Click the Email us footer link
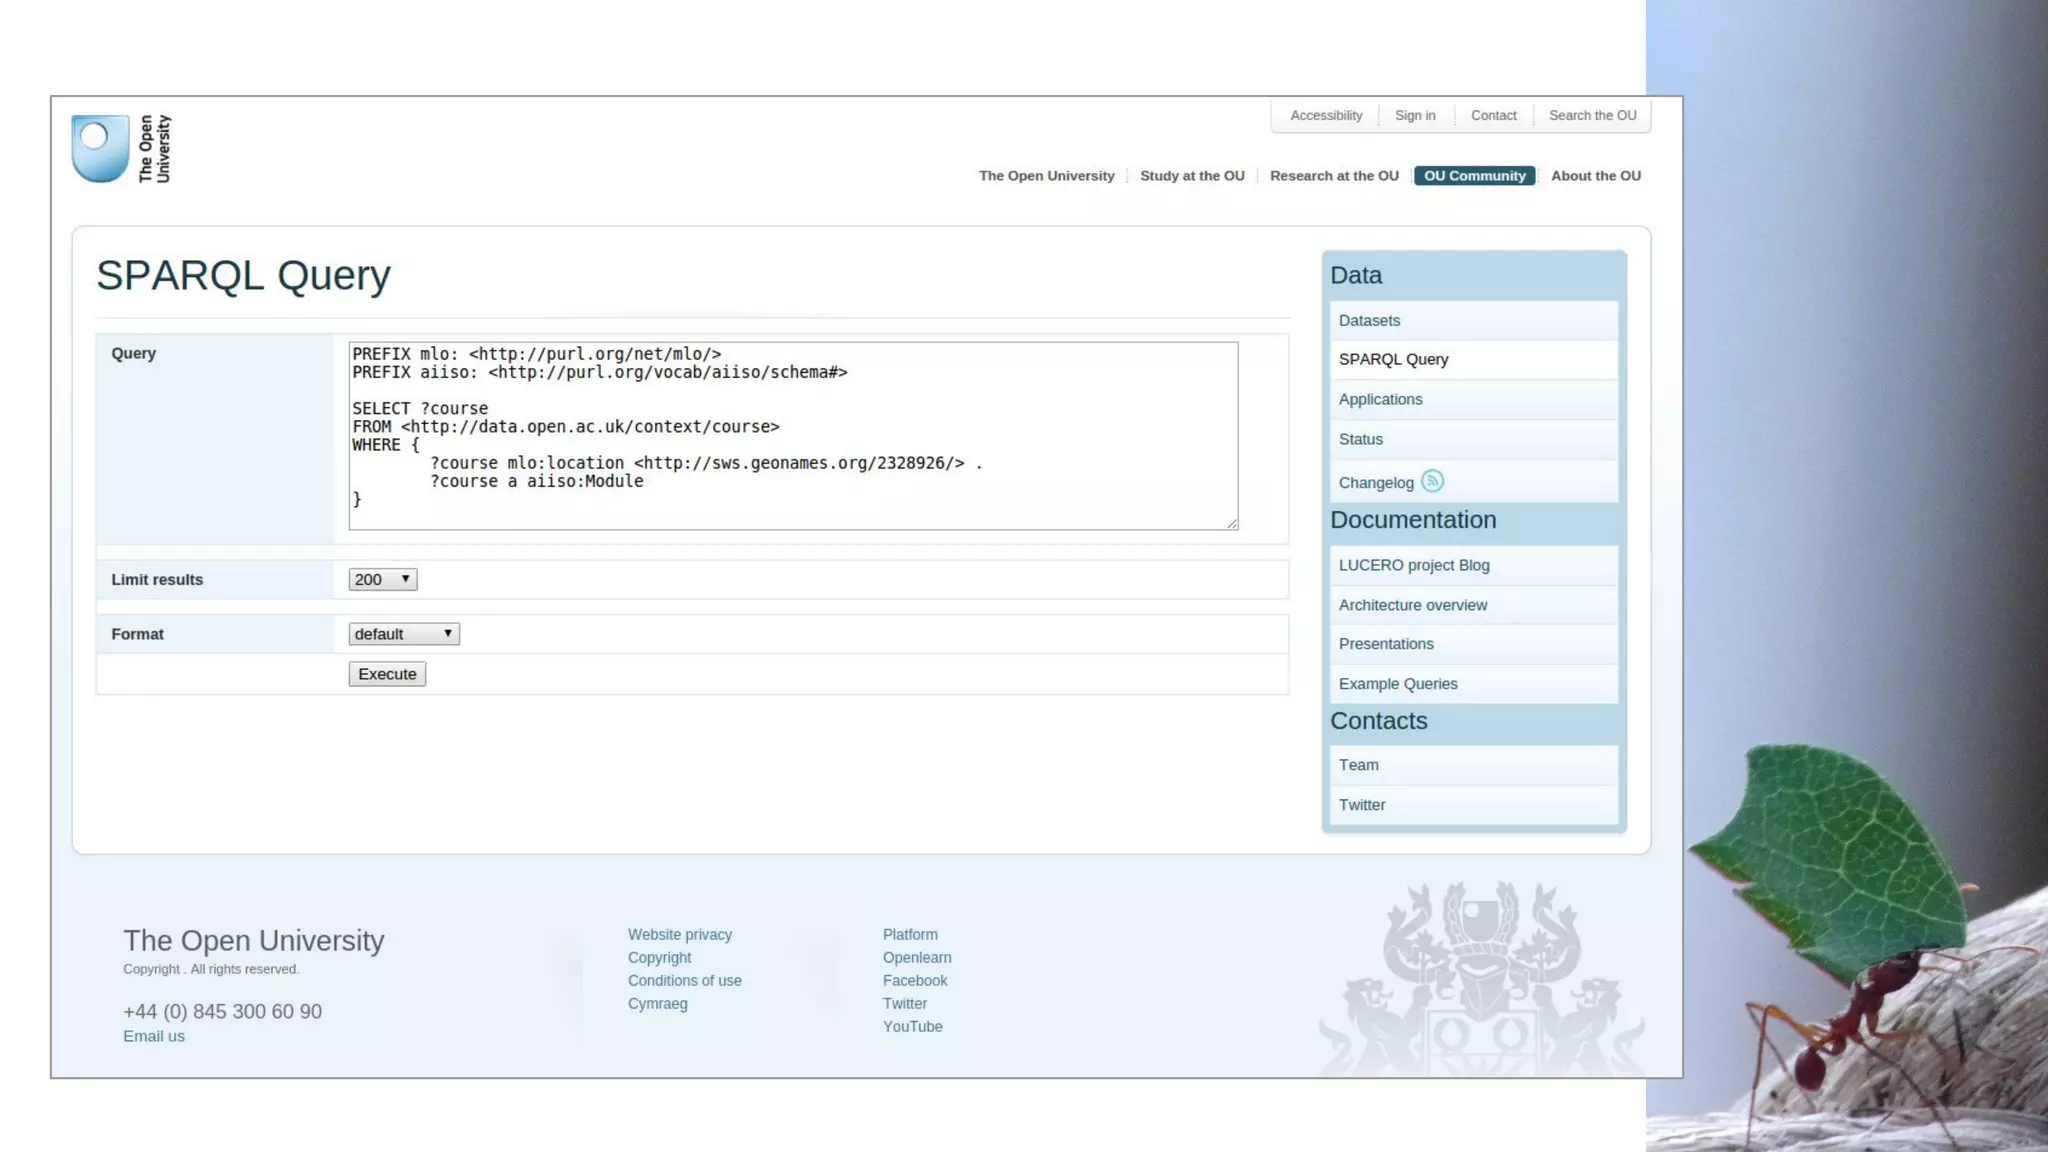2048x1152 pixels. click(x=154, y=1036)
